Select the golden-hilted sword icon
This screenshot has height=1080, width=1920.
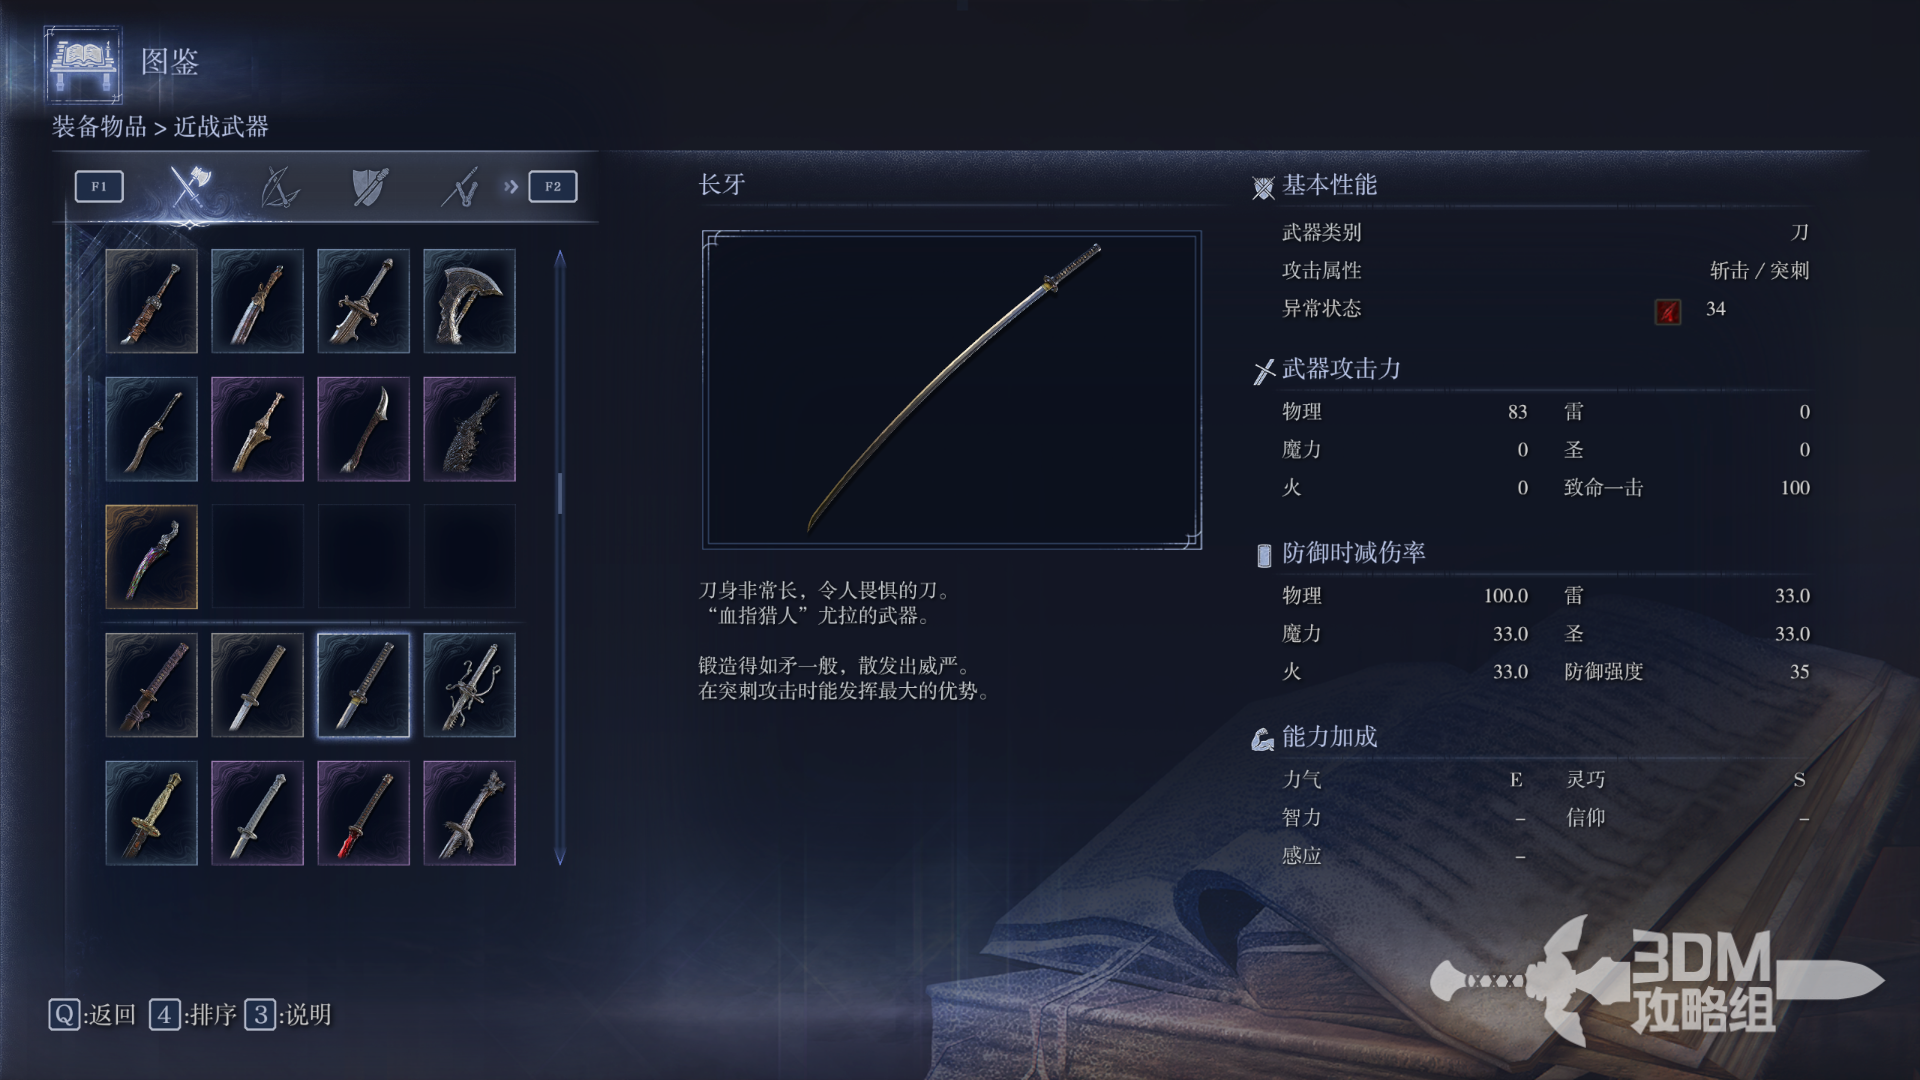point(151,813)
